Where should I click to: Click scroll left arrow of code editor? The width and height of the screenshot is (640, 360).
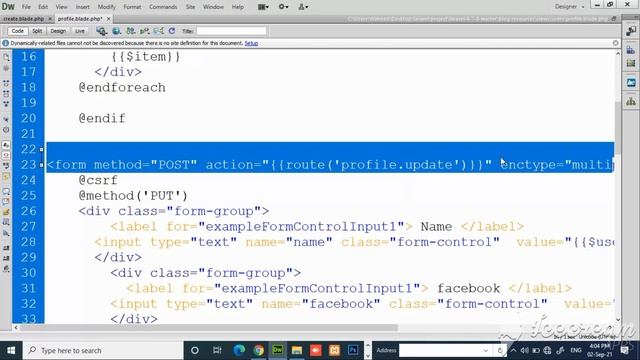pos(16,327)
